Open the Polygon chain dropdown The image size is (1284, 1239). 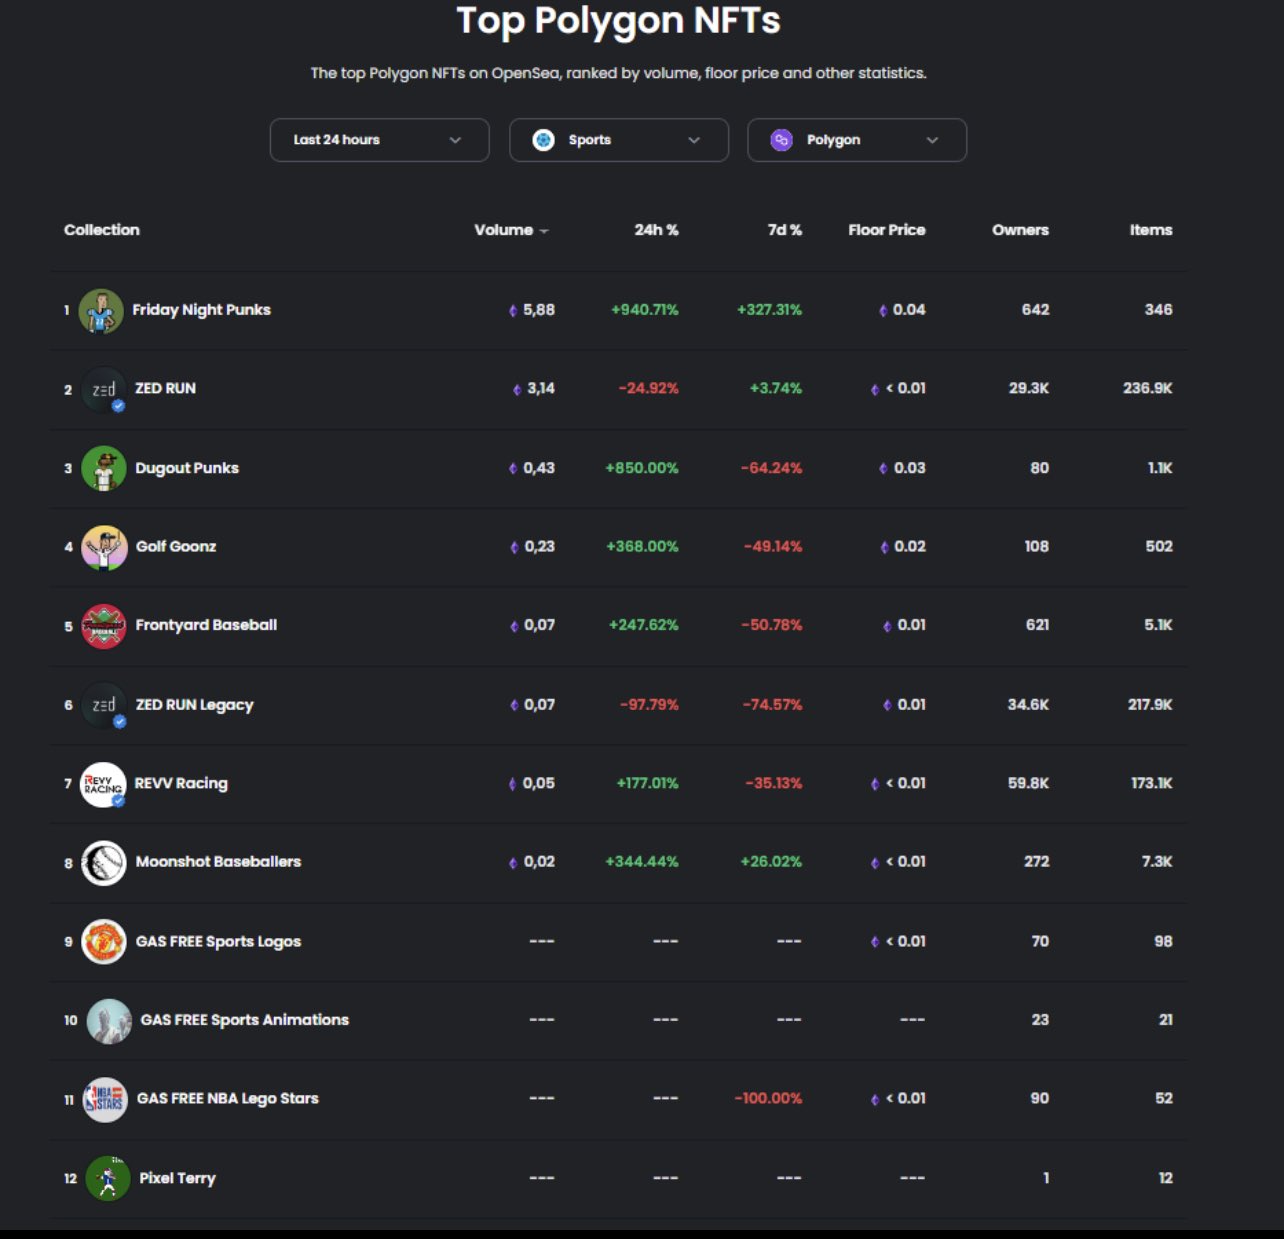[x=857, y=140]
